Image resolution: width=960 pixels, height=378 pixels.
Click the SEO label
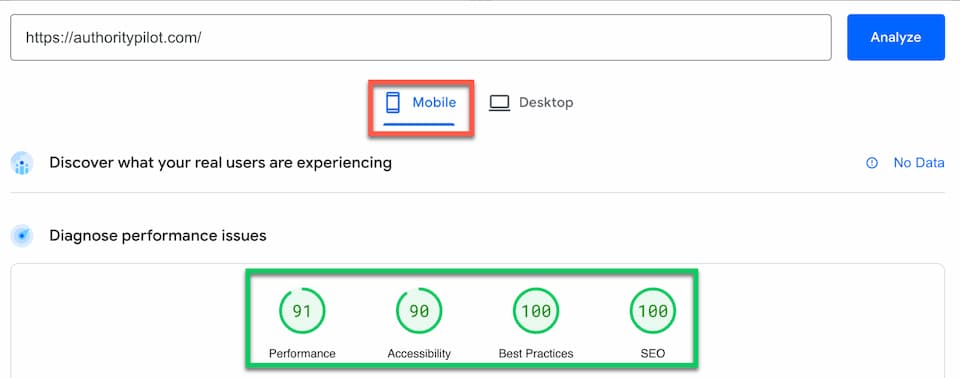(x=653, y=353)
